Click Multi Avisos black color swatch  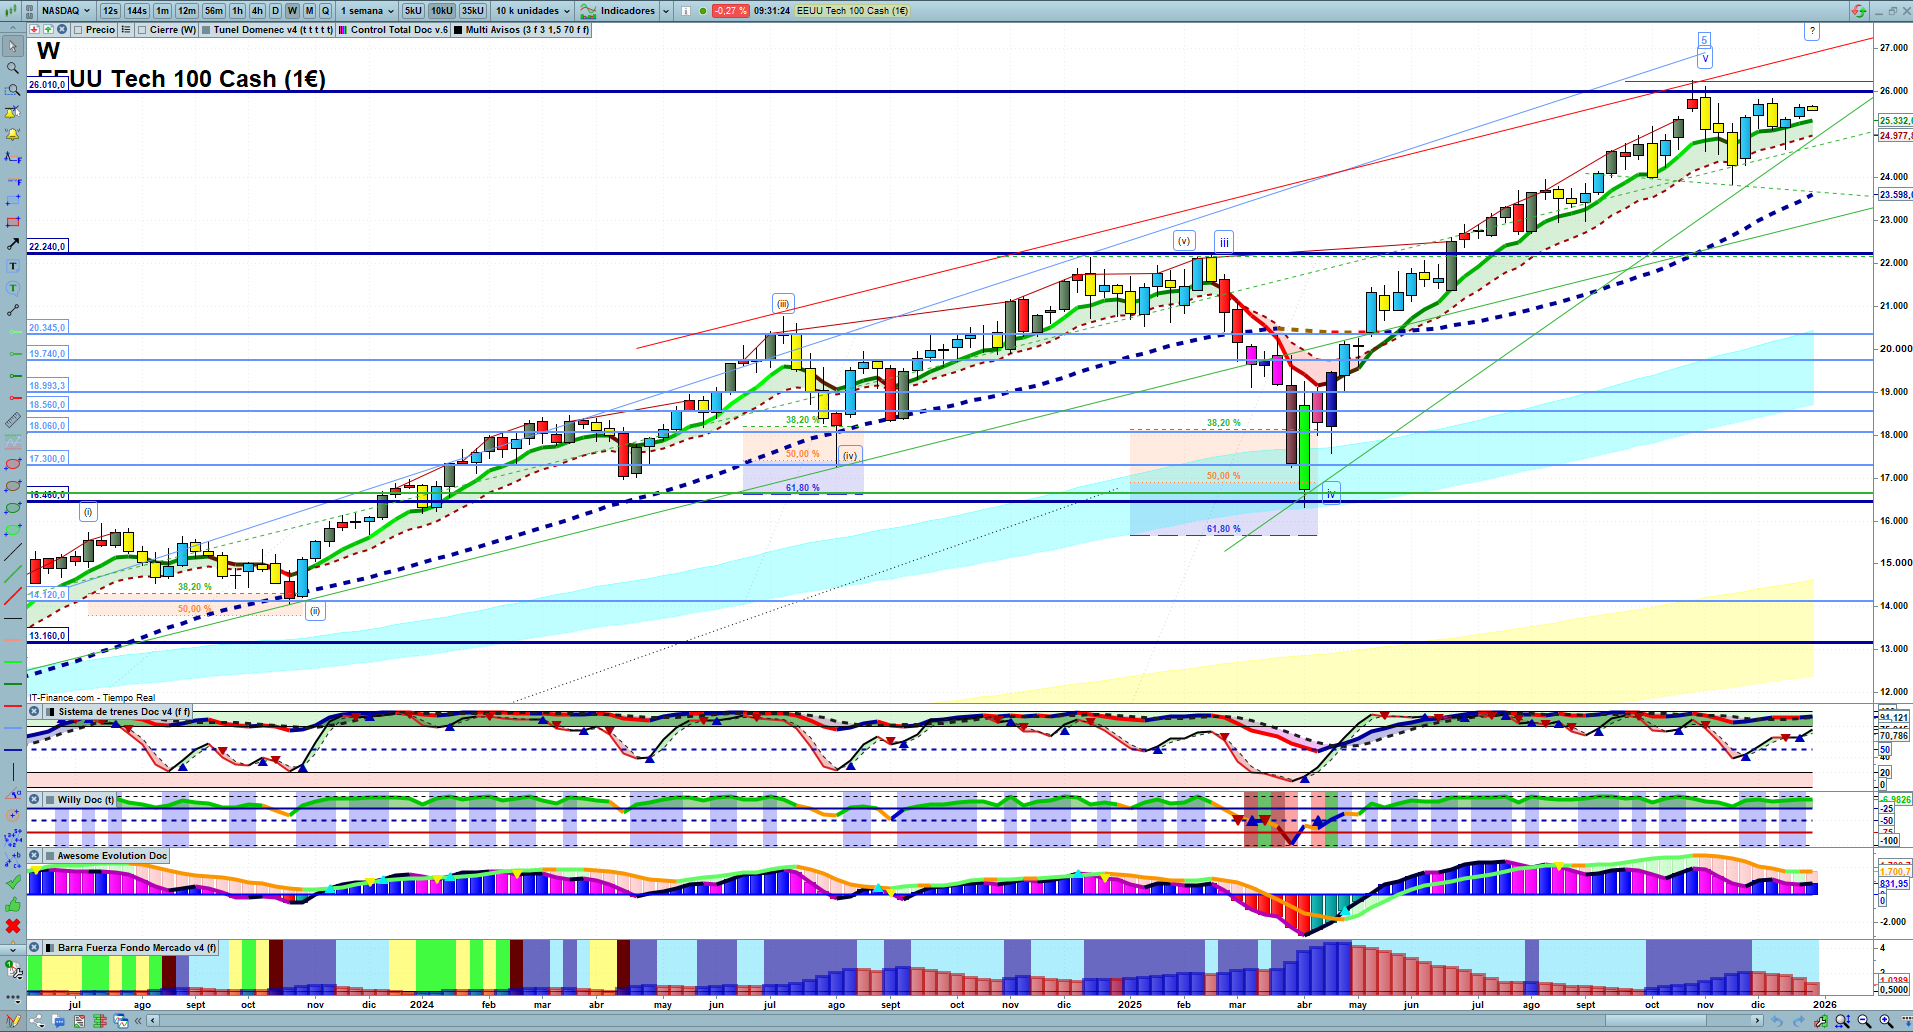pyautogui.click(x=458, y=30)
